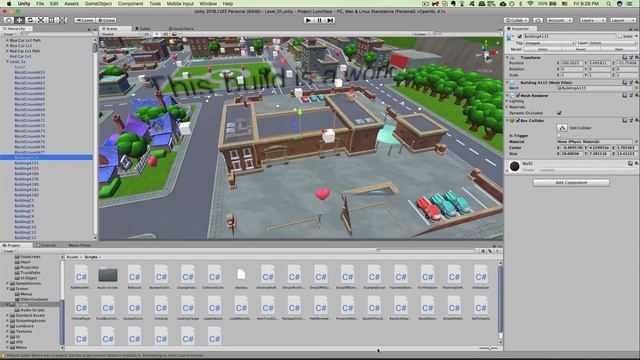Select the Scale tool in the toolbar
This screenshot has height=360, width=640.
click(x=41, y=20)
